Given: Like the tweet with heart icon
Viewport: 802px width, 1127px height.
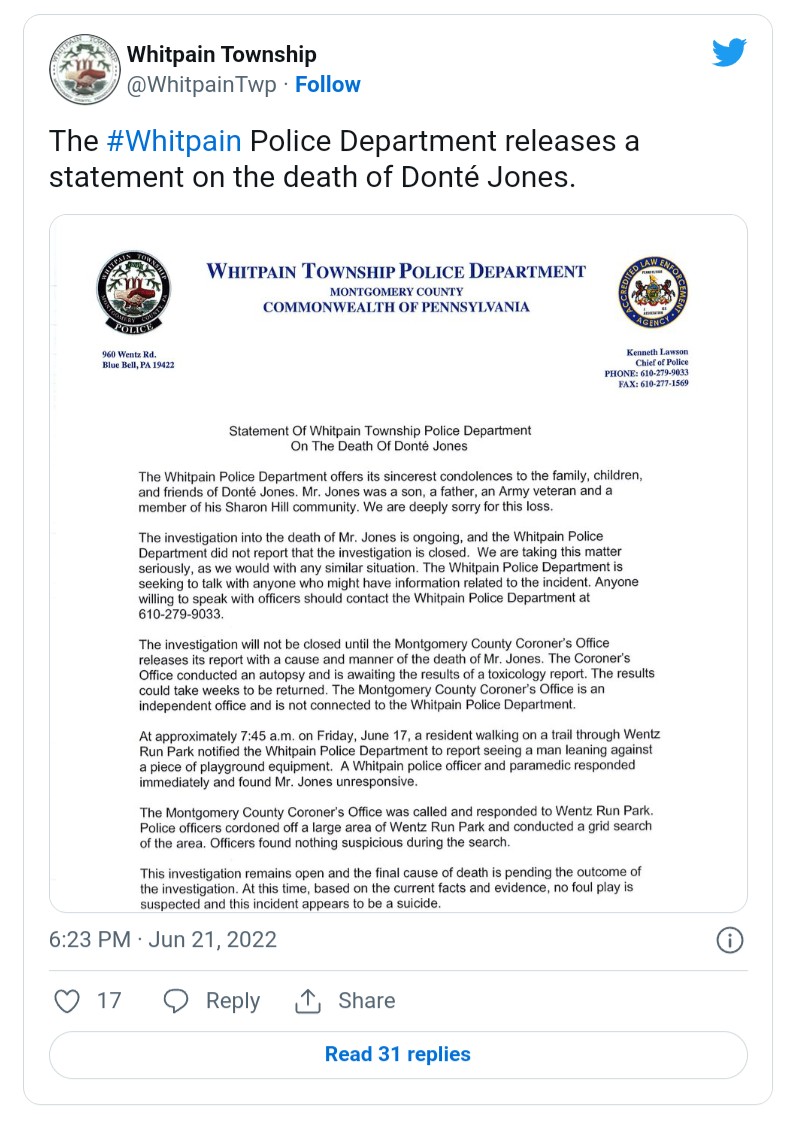Looking at the screenshot, I should point(68,1000).
